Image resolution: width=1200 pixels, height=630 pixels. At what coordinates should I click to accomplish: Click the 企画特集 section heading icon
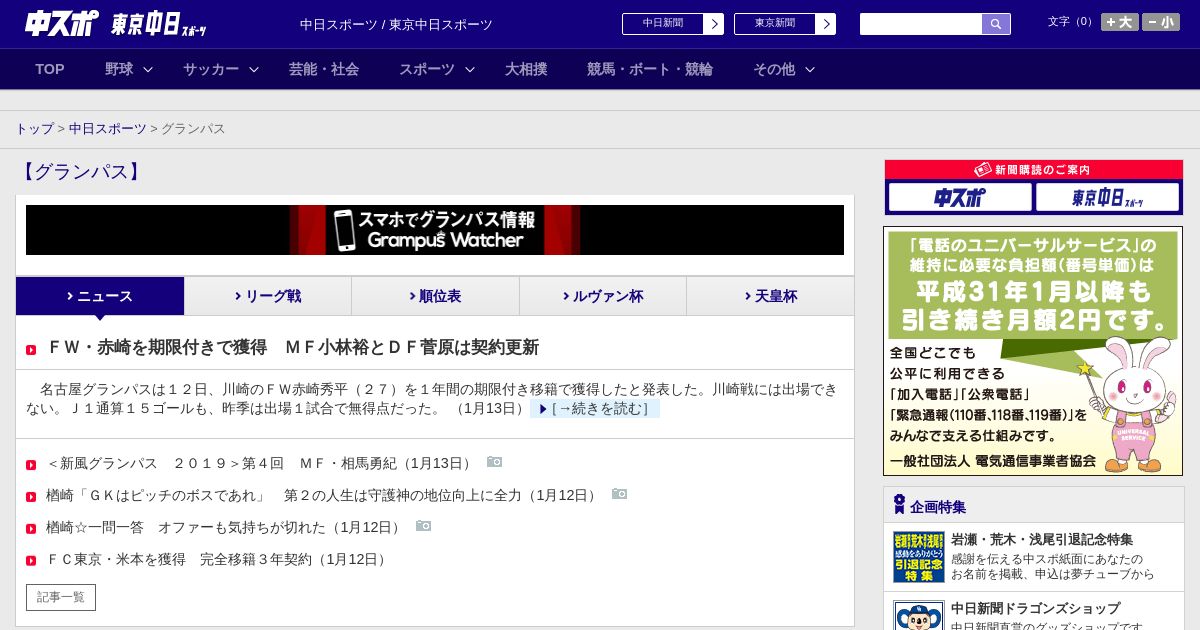pos(899,505)
